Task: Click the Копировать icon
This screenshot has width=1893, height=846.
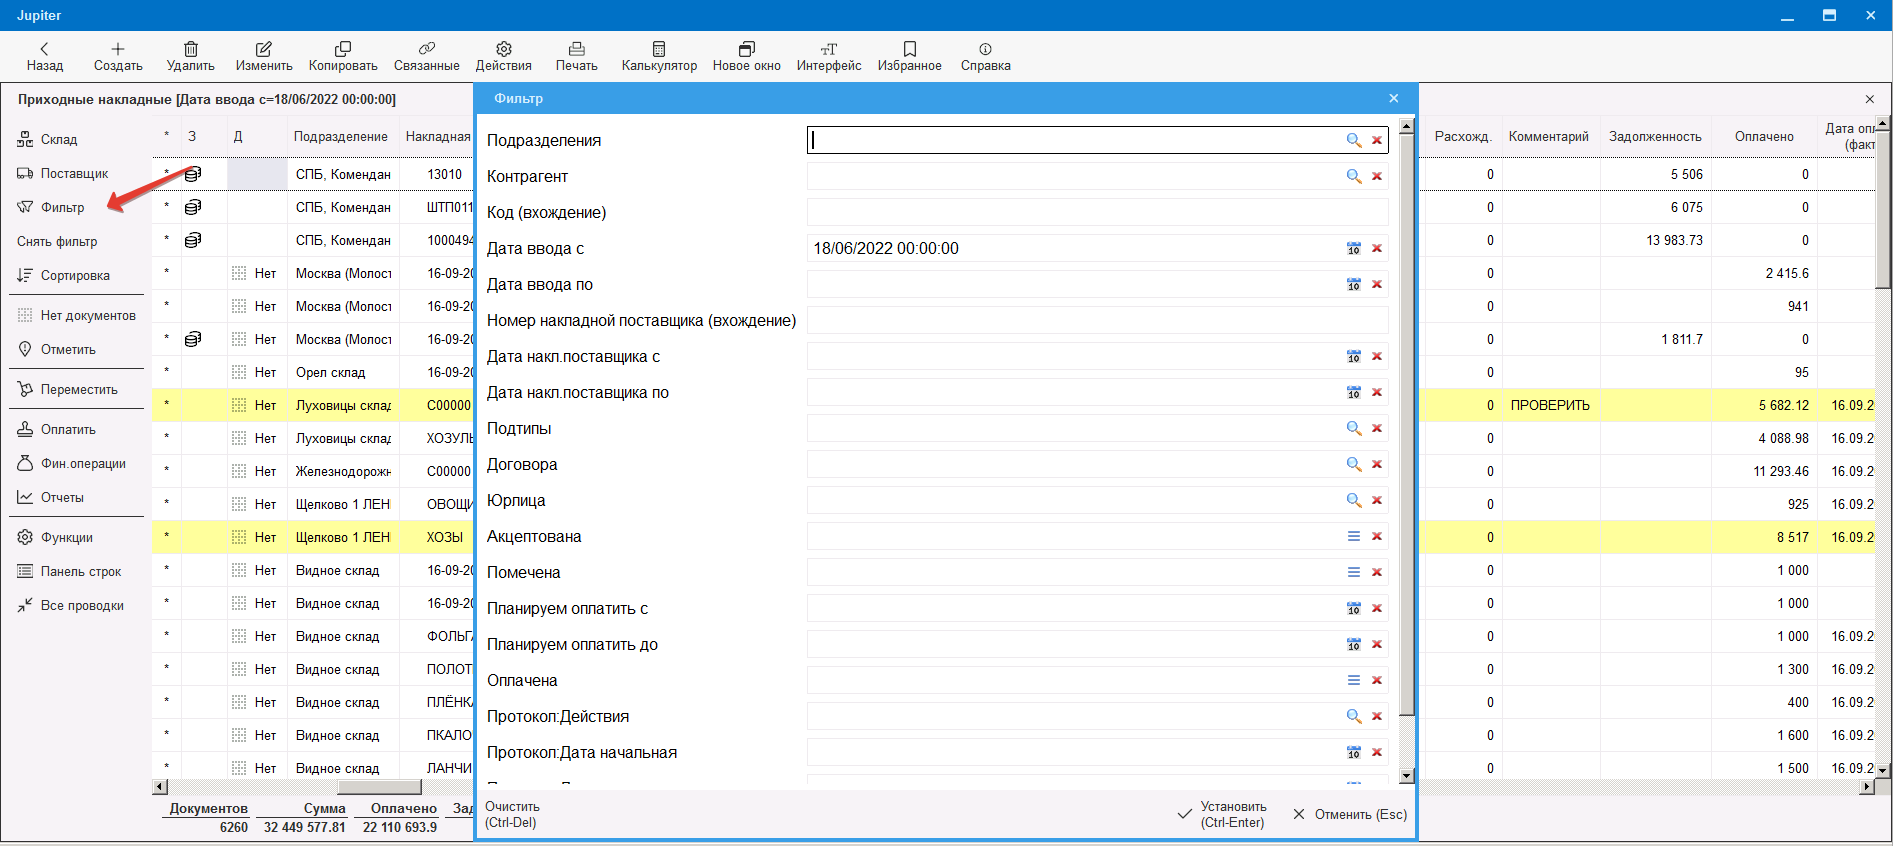Action: click(343, 48)
